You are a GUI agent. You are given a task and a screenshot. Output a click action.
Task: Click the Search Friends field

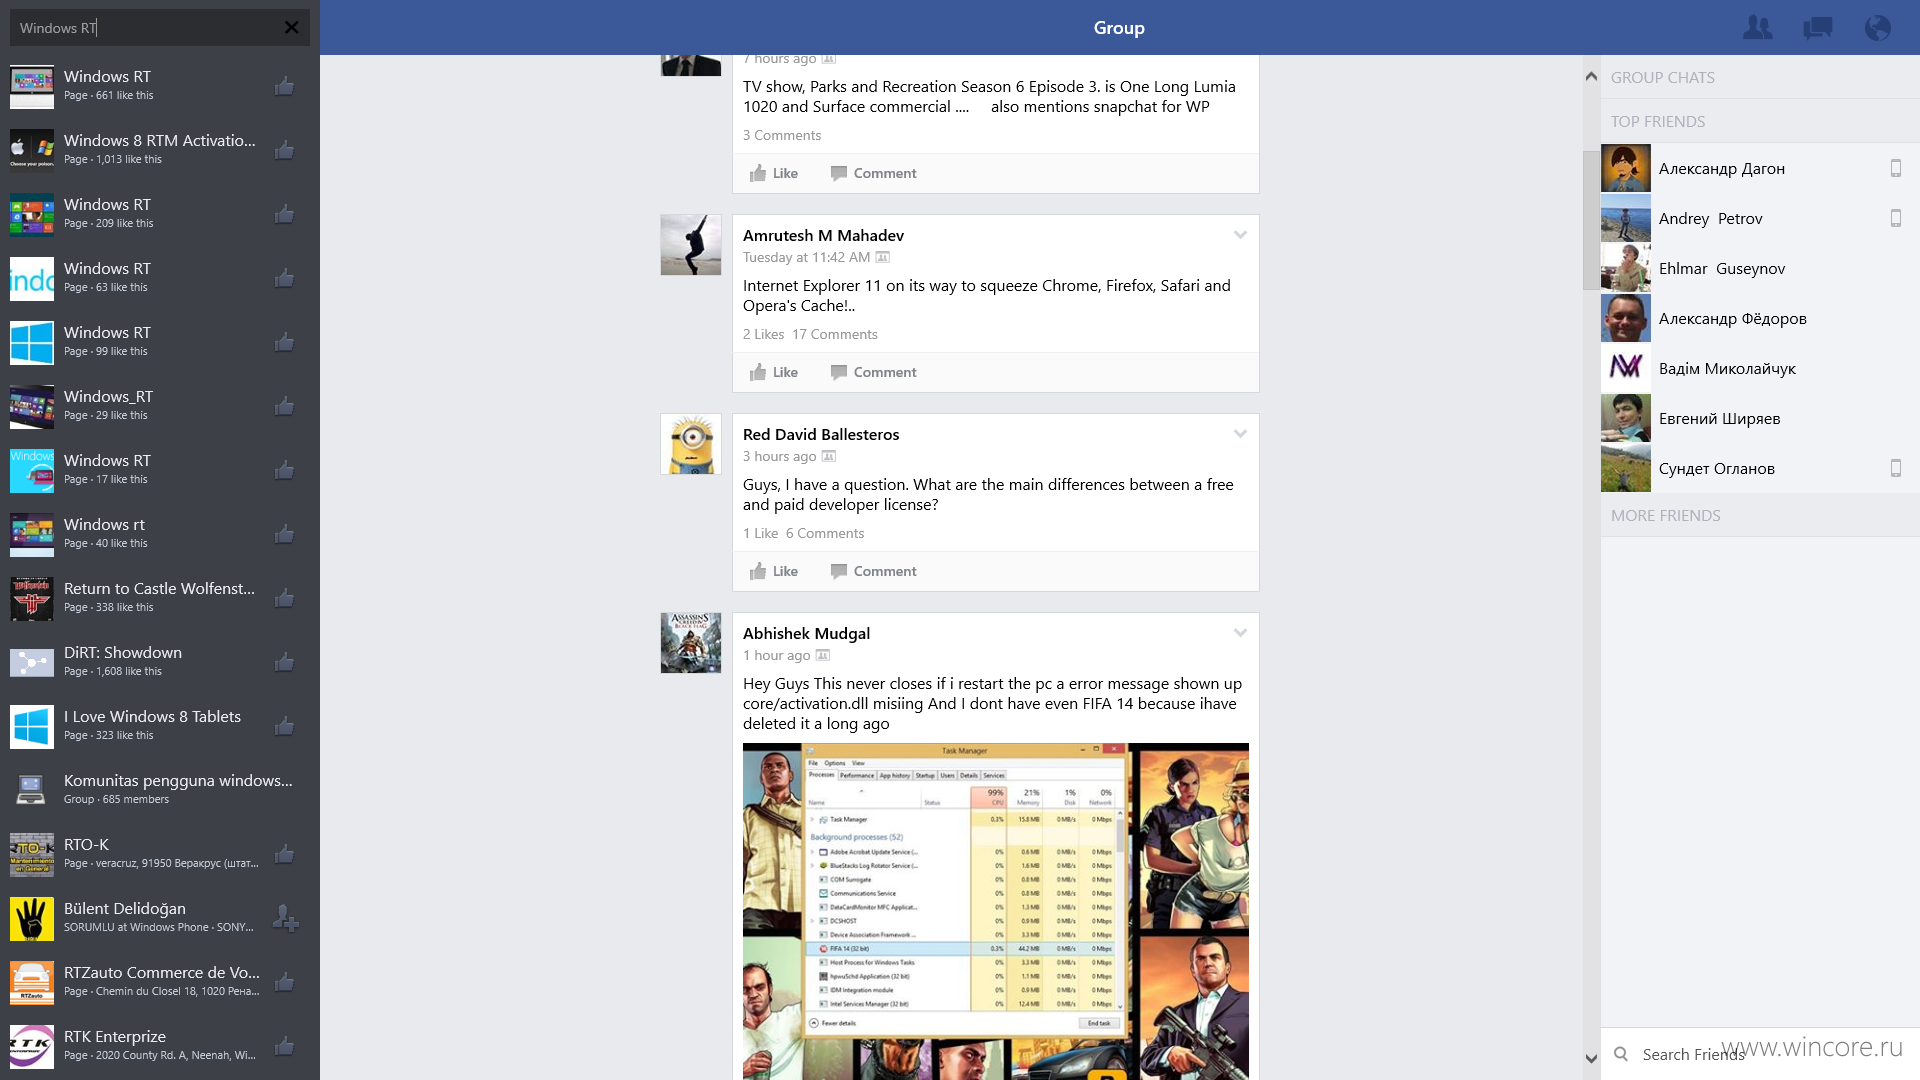[1760, 1054]
